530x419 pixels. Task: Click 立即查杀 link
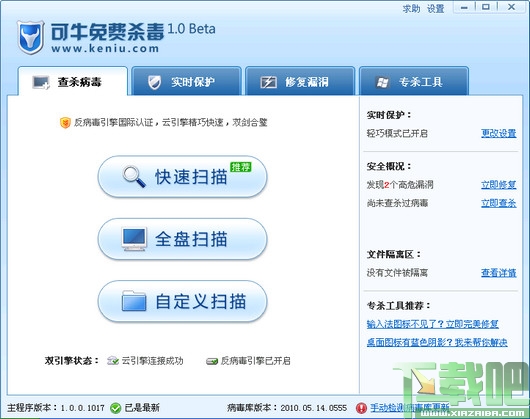(x=499, y=203)
